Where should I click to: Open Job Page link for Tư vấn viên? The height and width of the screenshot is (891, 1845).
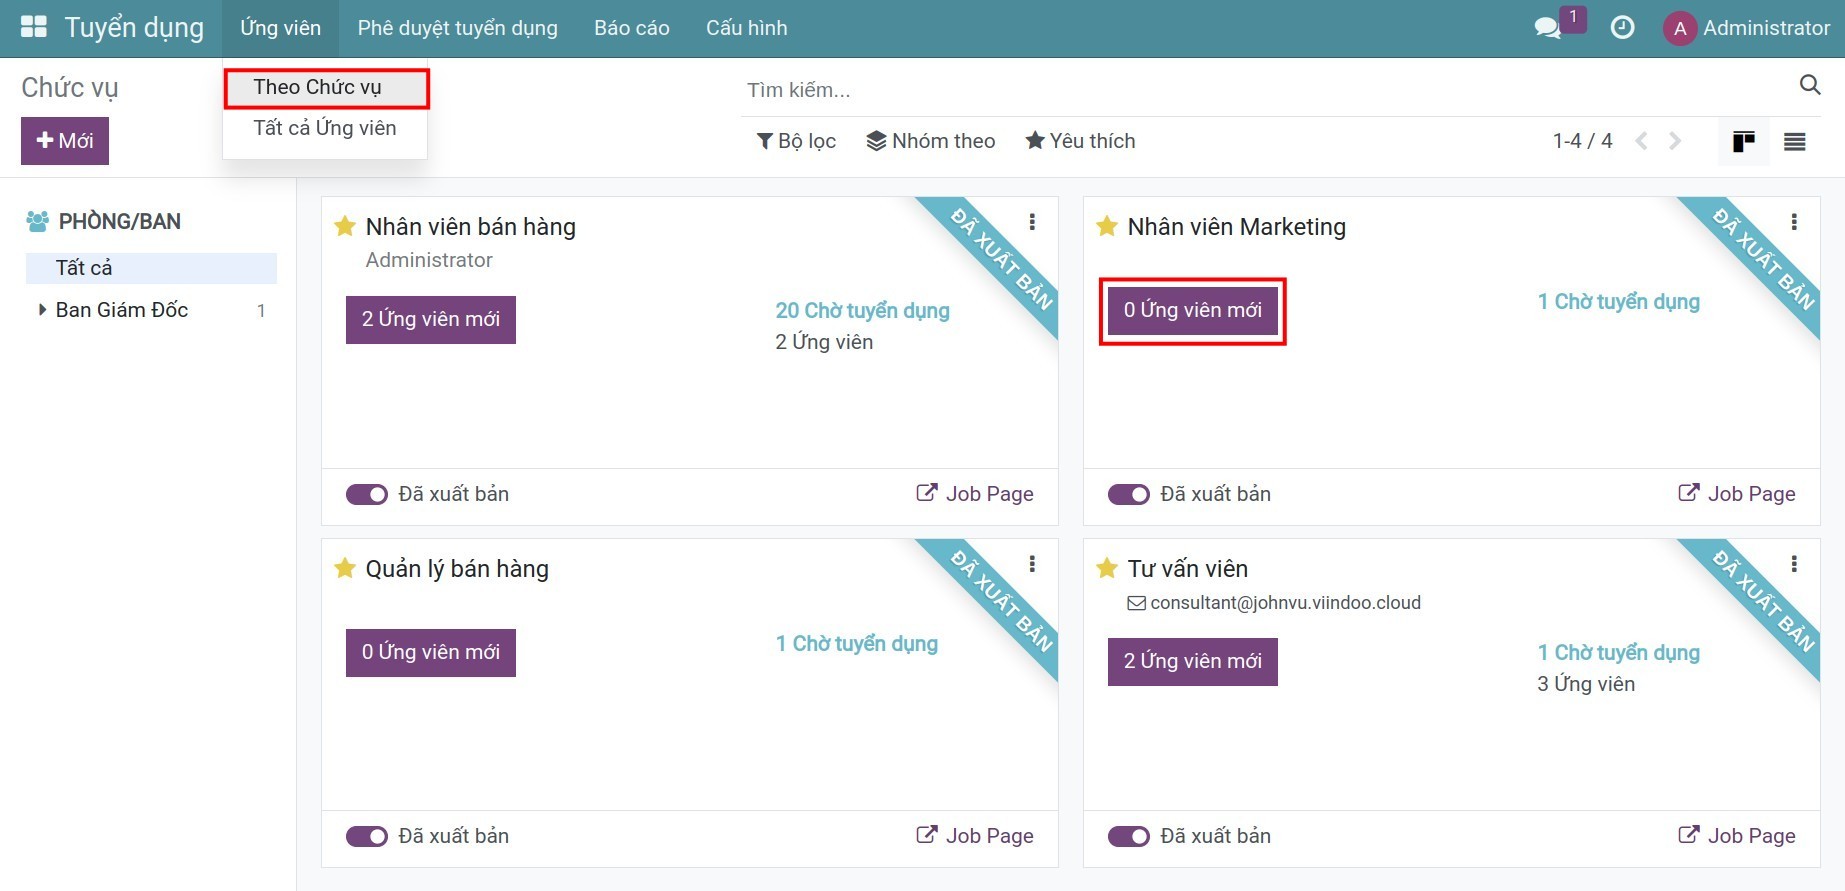pos(1736,836)
